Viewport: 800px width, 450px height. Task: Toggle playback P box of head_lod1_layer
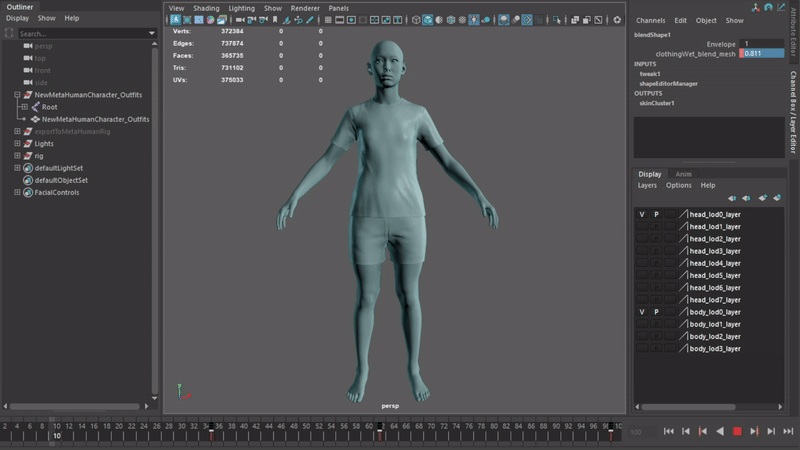tap(656, 227)
